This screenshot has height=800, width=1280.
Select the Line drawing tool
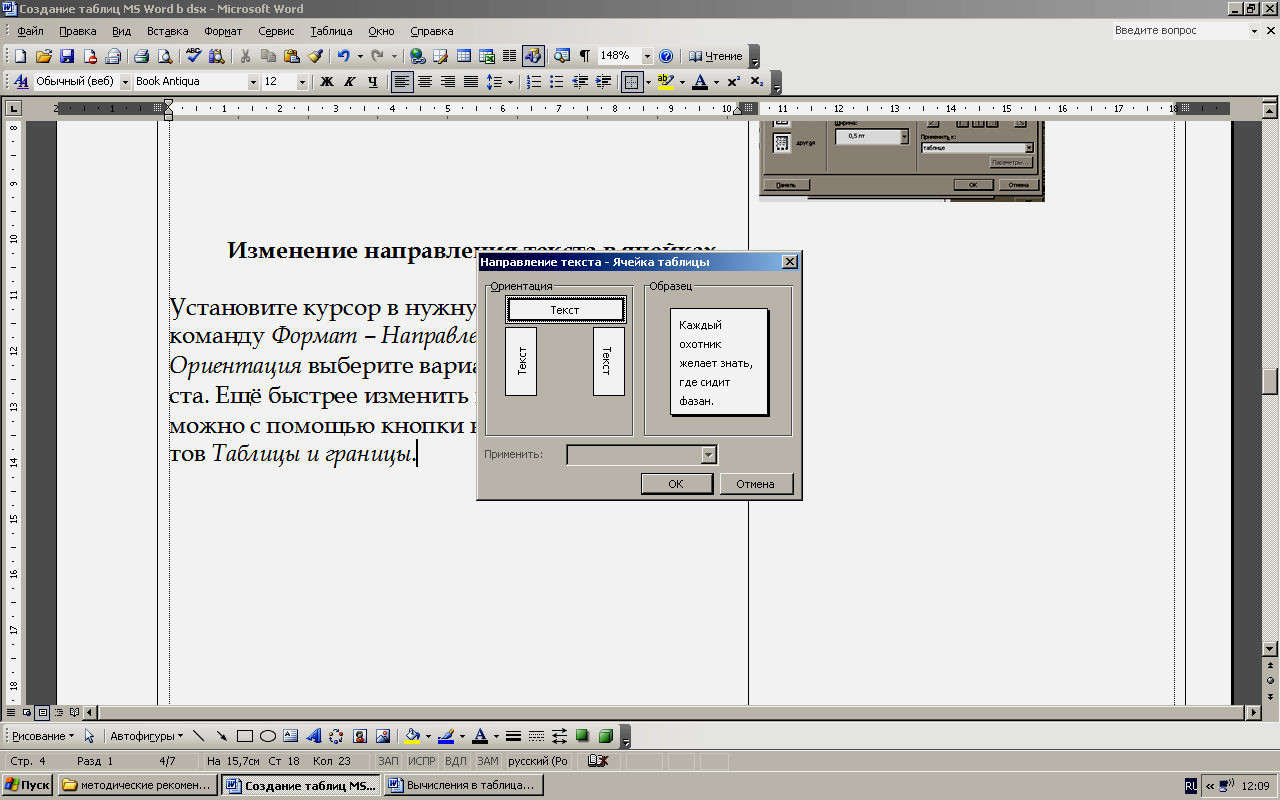pyautogui.click(x=198, y=736)
